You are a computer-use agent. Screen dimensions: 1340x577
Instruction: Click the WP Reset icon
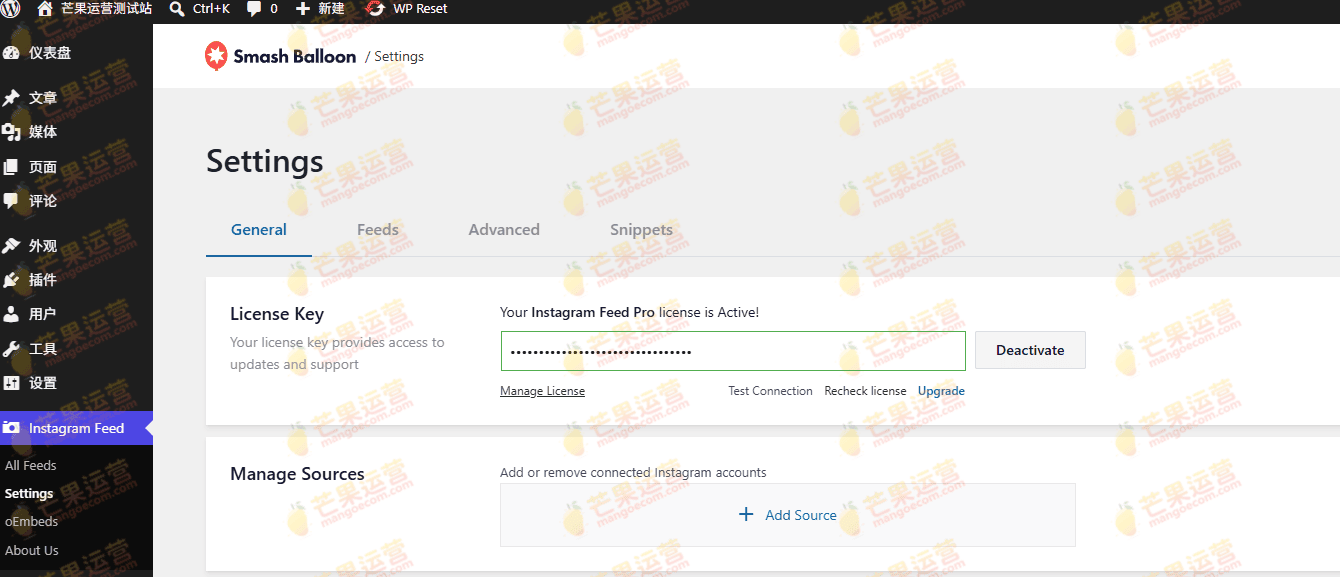point(375,9)
